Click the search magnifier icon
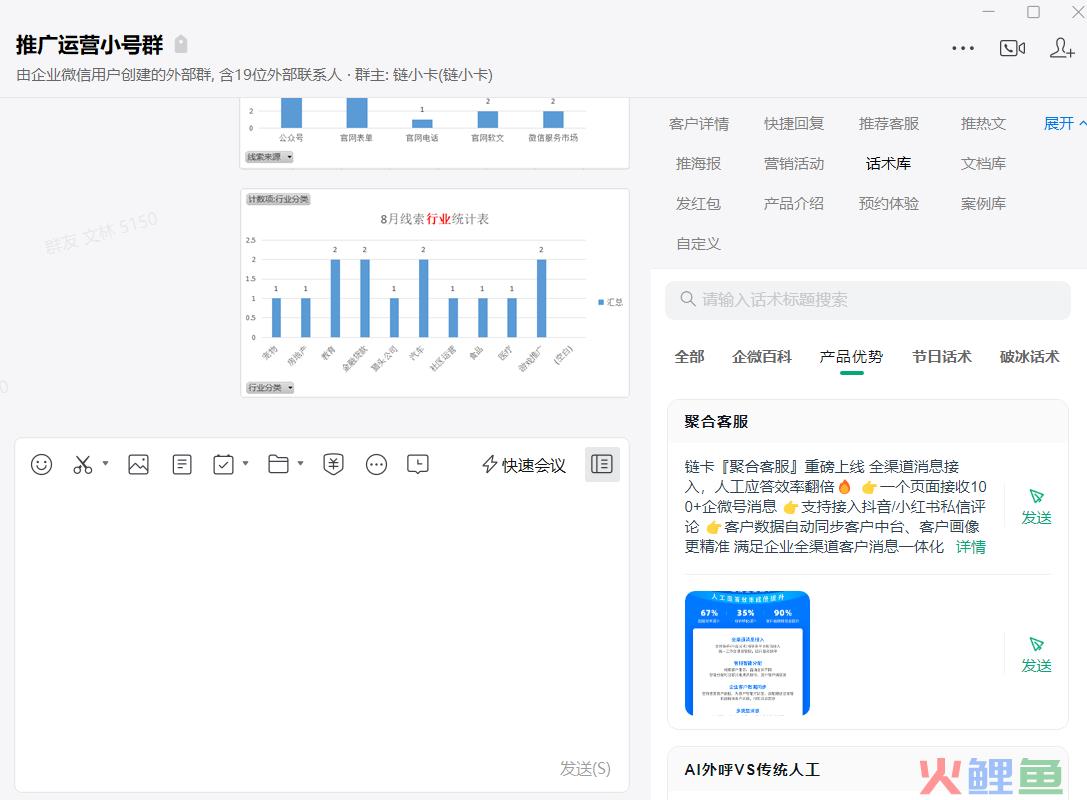This screenshot has width=1087, height=800. 688,299
